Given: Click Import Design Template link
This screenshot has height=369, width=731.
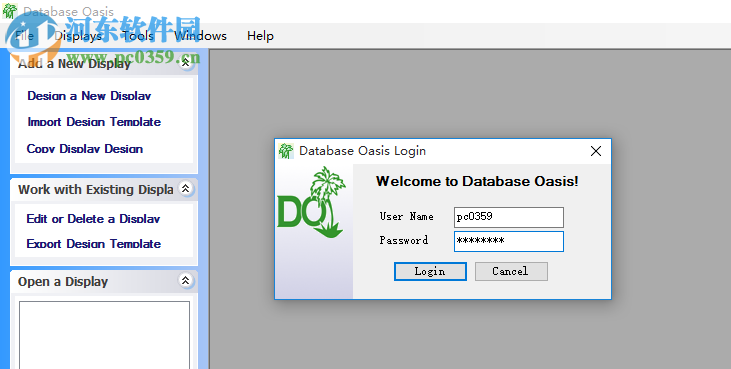Looking at the screenshot, I should pos(94,122).
